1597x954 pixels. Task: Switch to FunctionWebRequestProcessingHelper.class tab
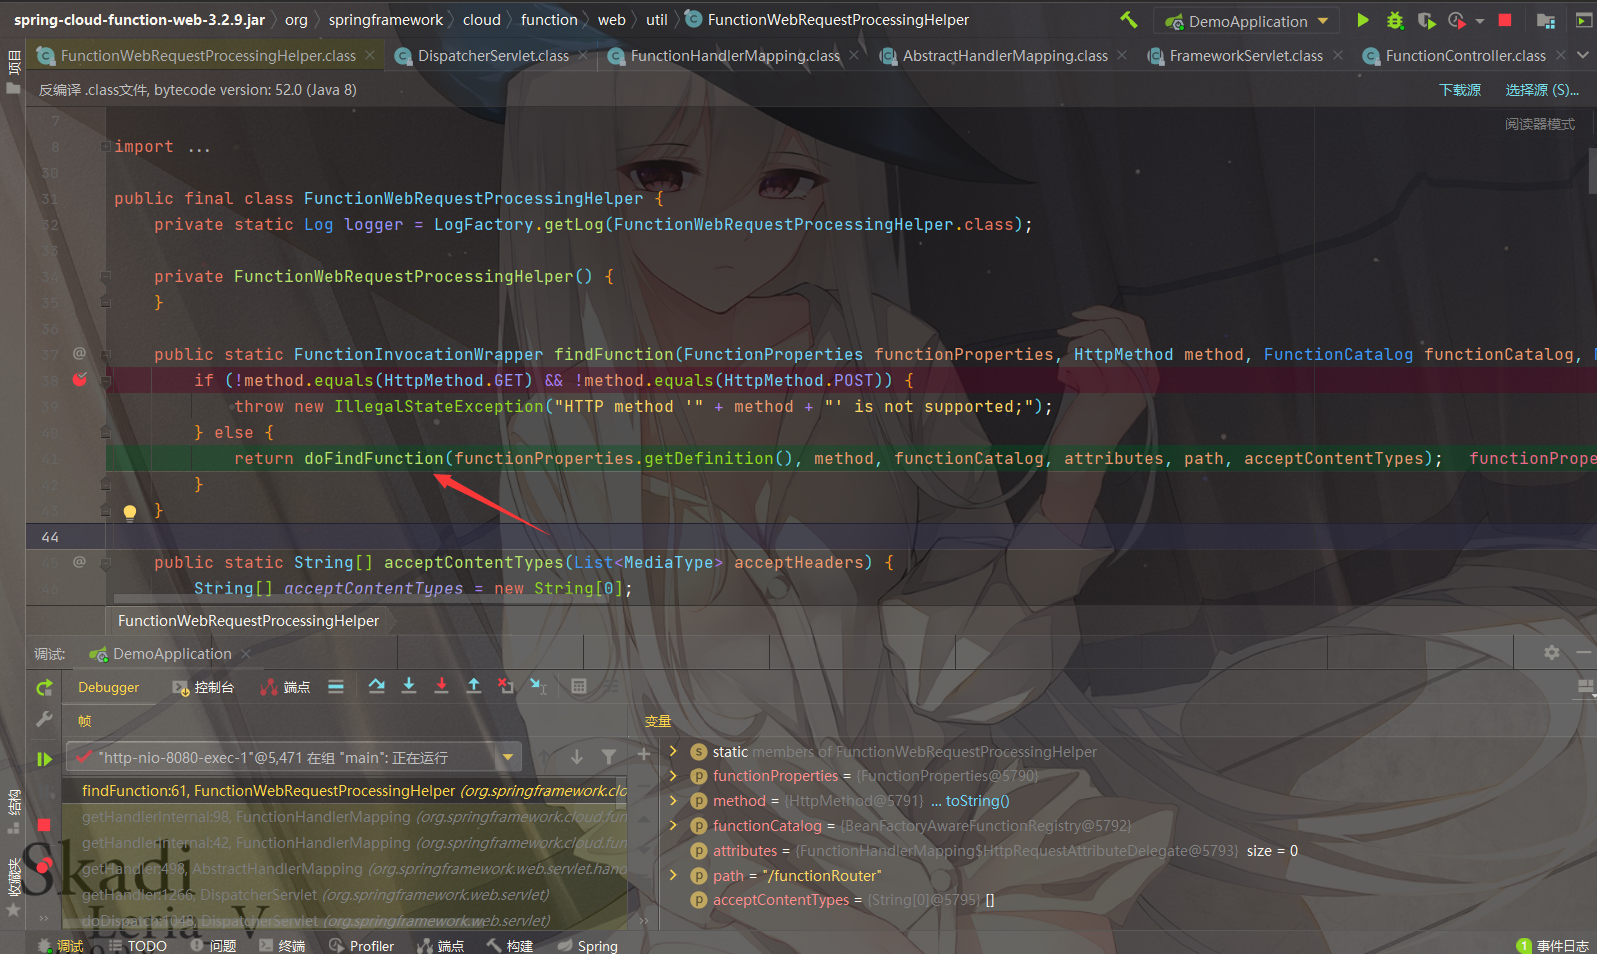coord(207,56)
